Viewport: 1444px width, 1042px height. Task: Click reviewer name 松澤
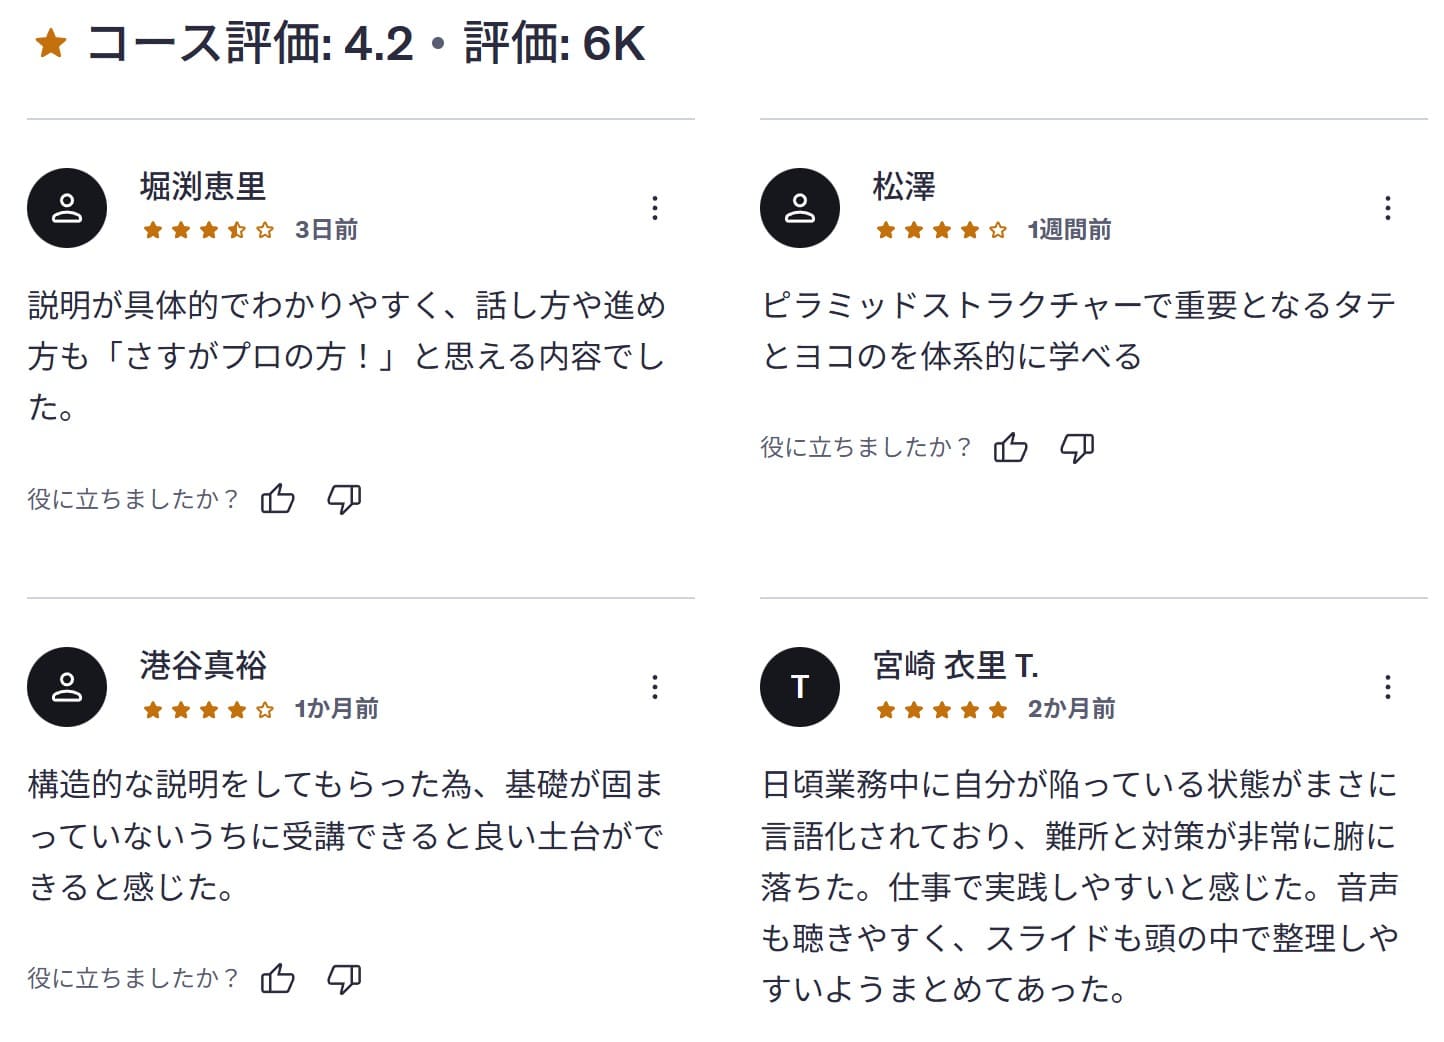coord(901,187)
